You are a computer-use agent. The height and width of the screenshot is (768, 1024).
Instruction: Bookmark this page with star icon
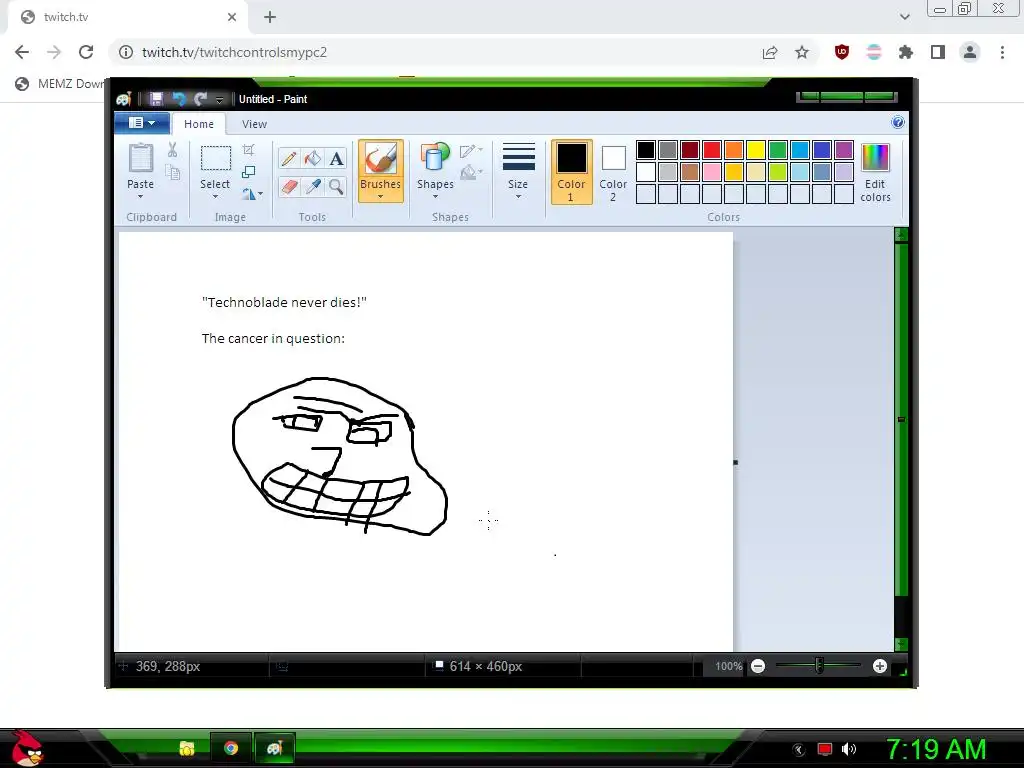[802, 52]
